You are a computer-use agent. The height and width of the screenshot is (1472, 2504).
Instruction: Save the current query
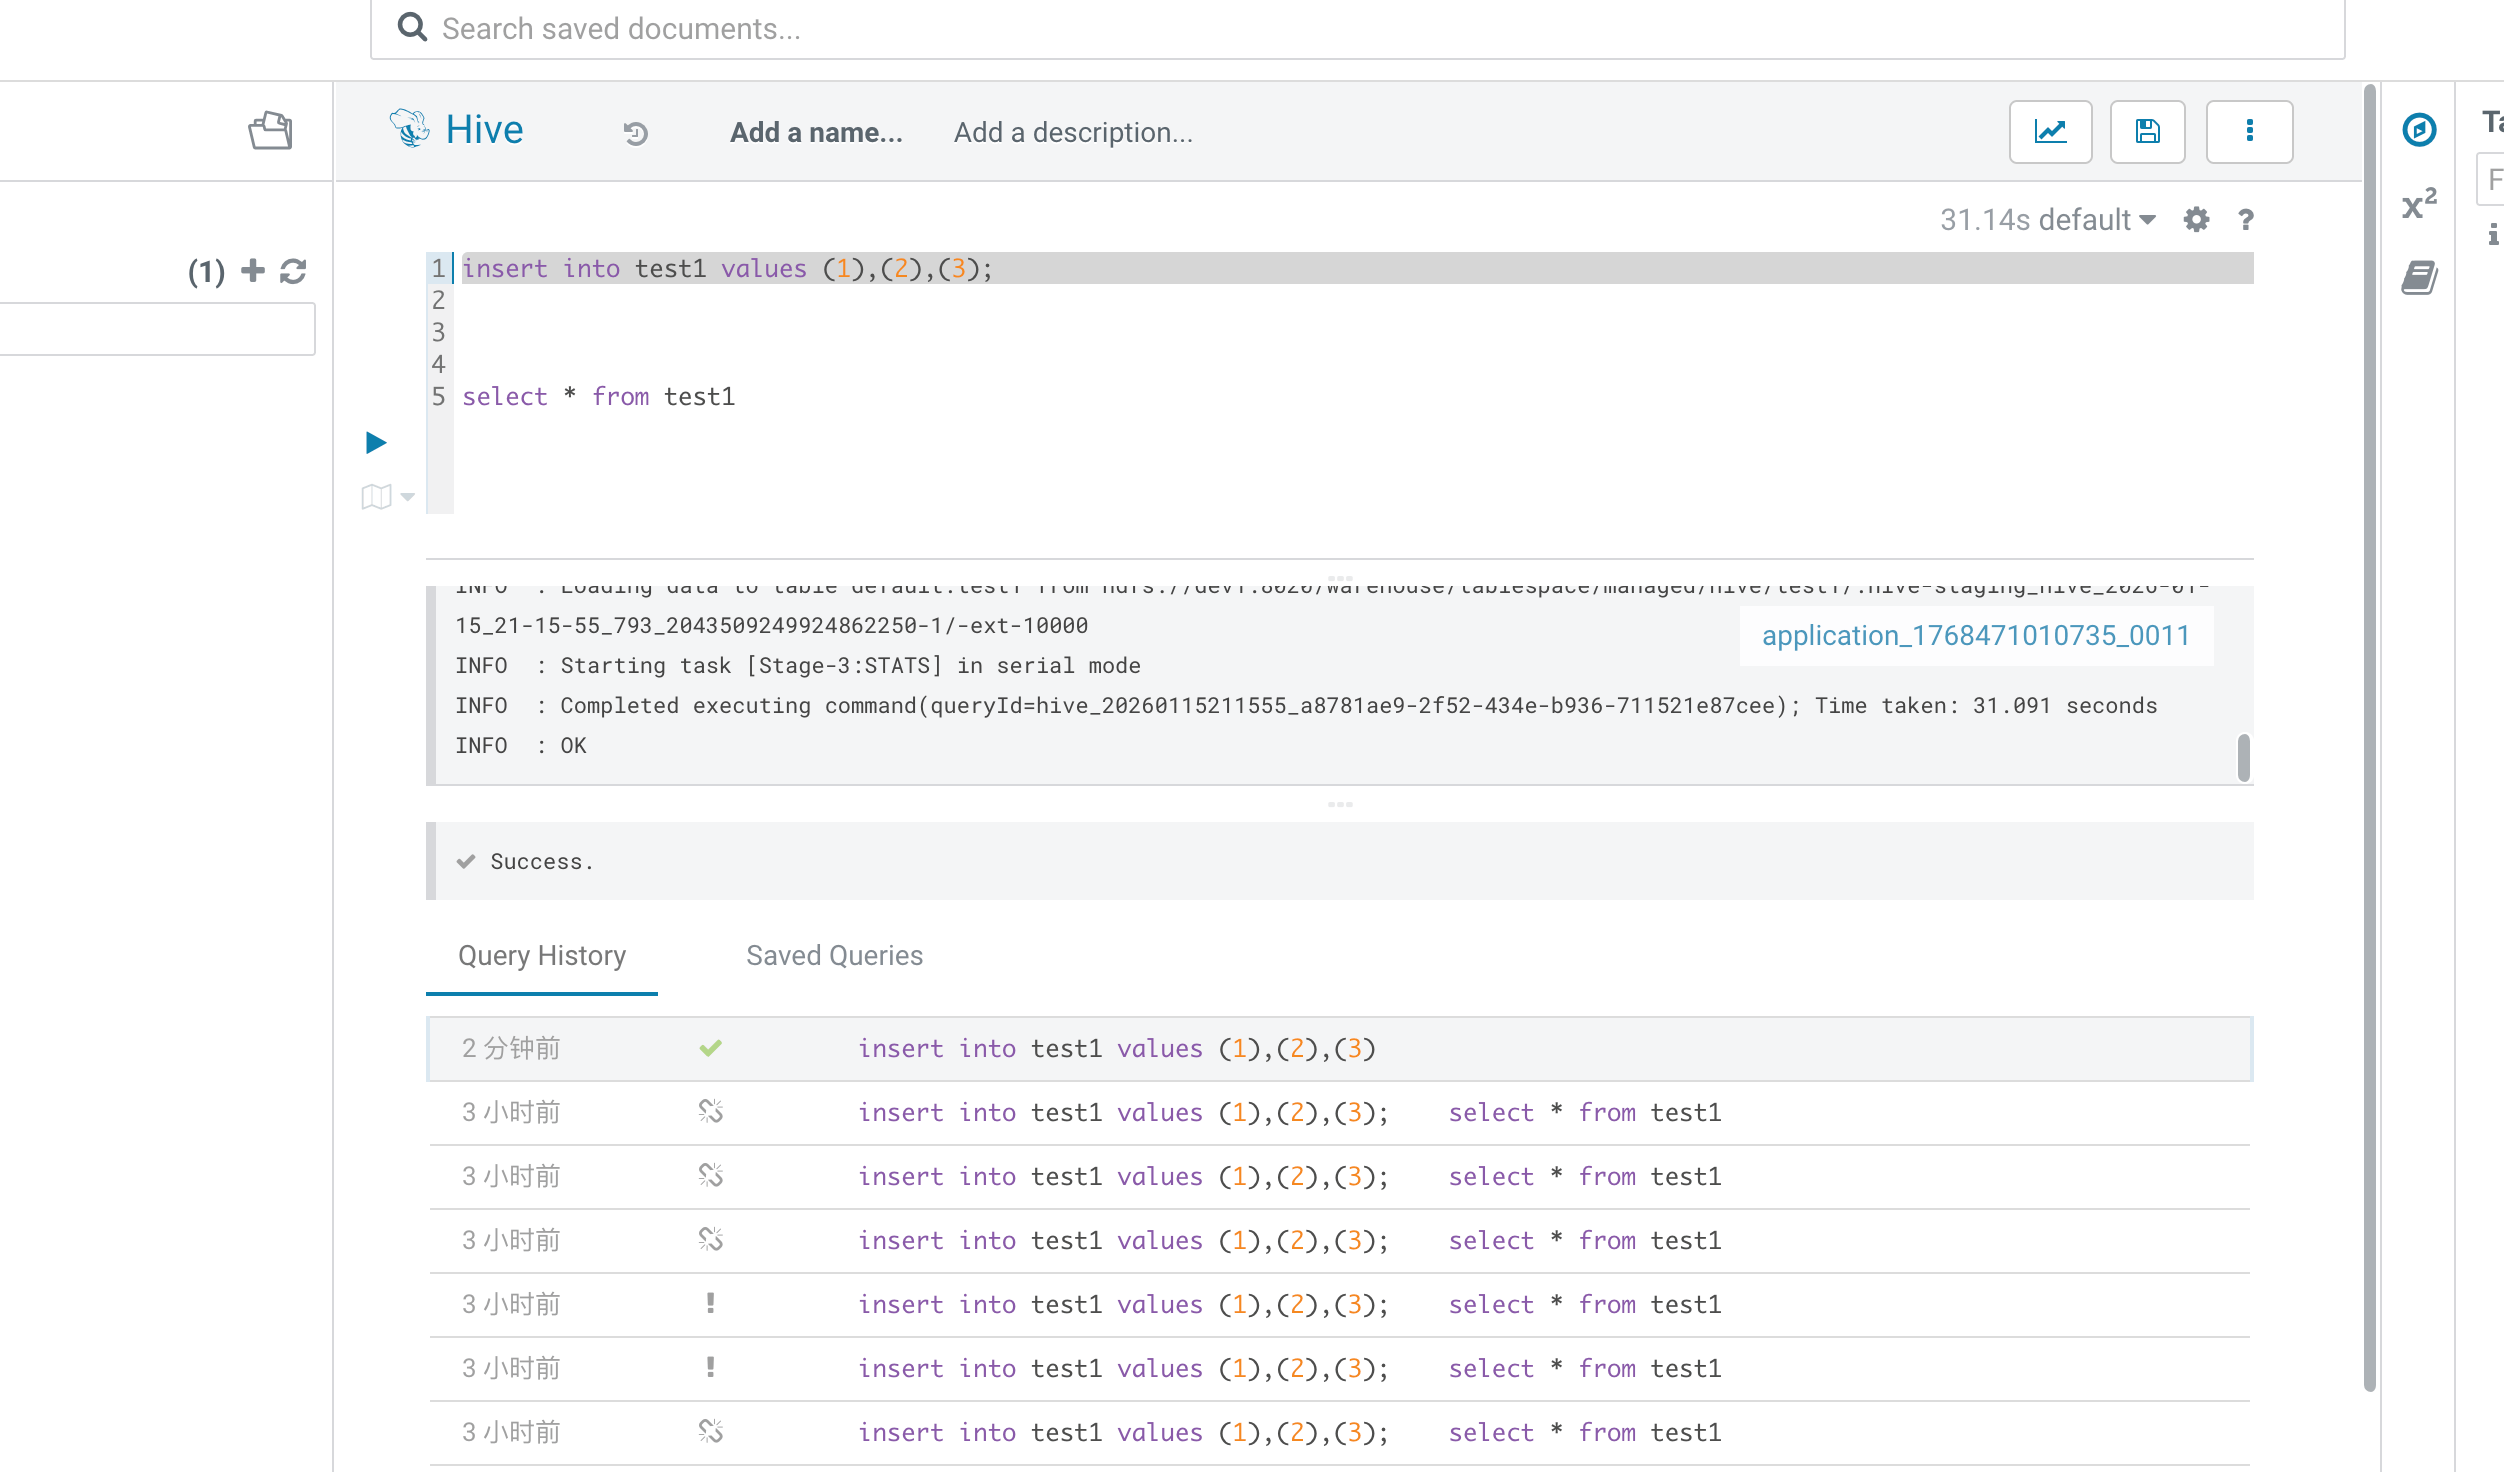click(x=2148, y=131)
